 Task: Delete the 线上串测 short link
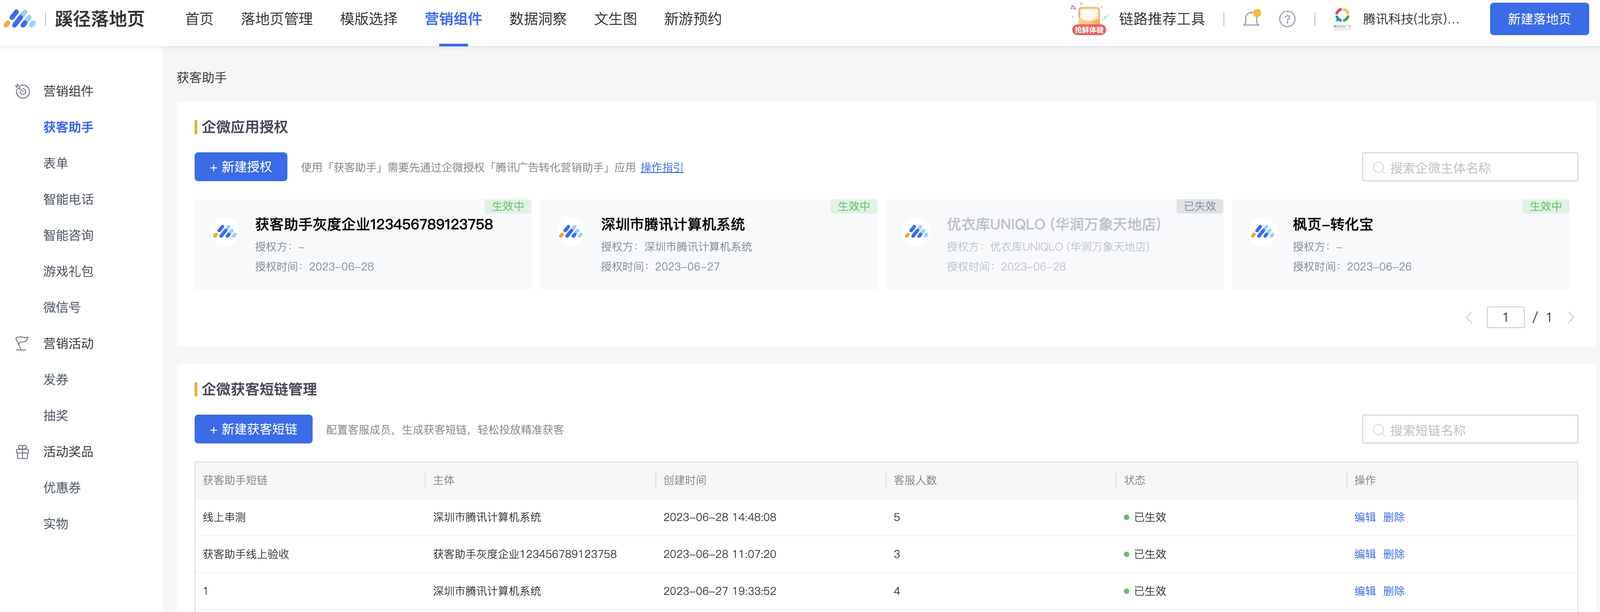pyautogui.click(x=1394, y=517)
